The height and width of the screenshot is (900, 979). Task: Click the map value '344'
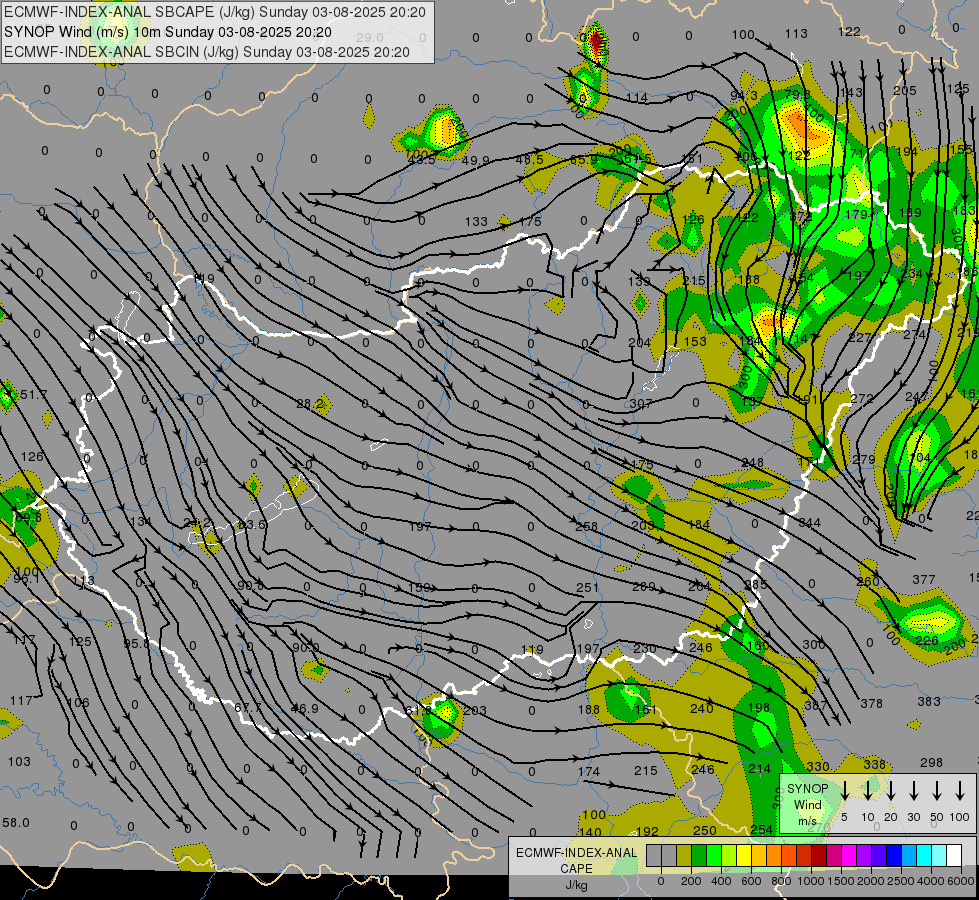coord(810,523)
